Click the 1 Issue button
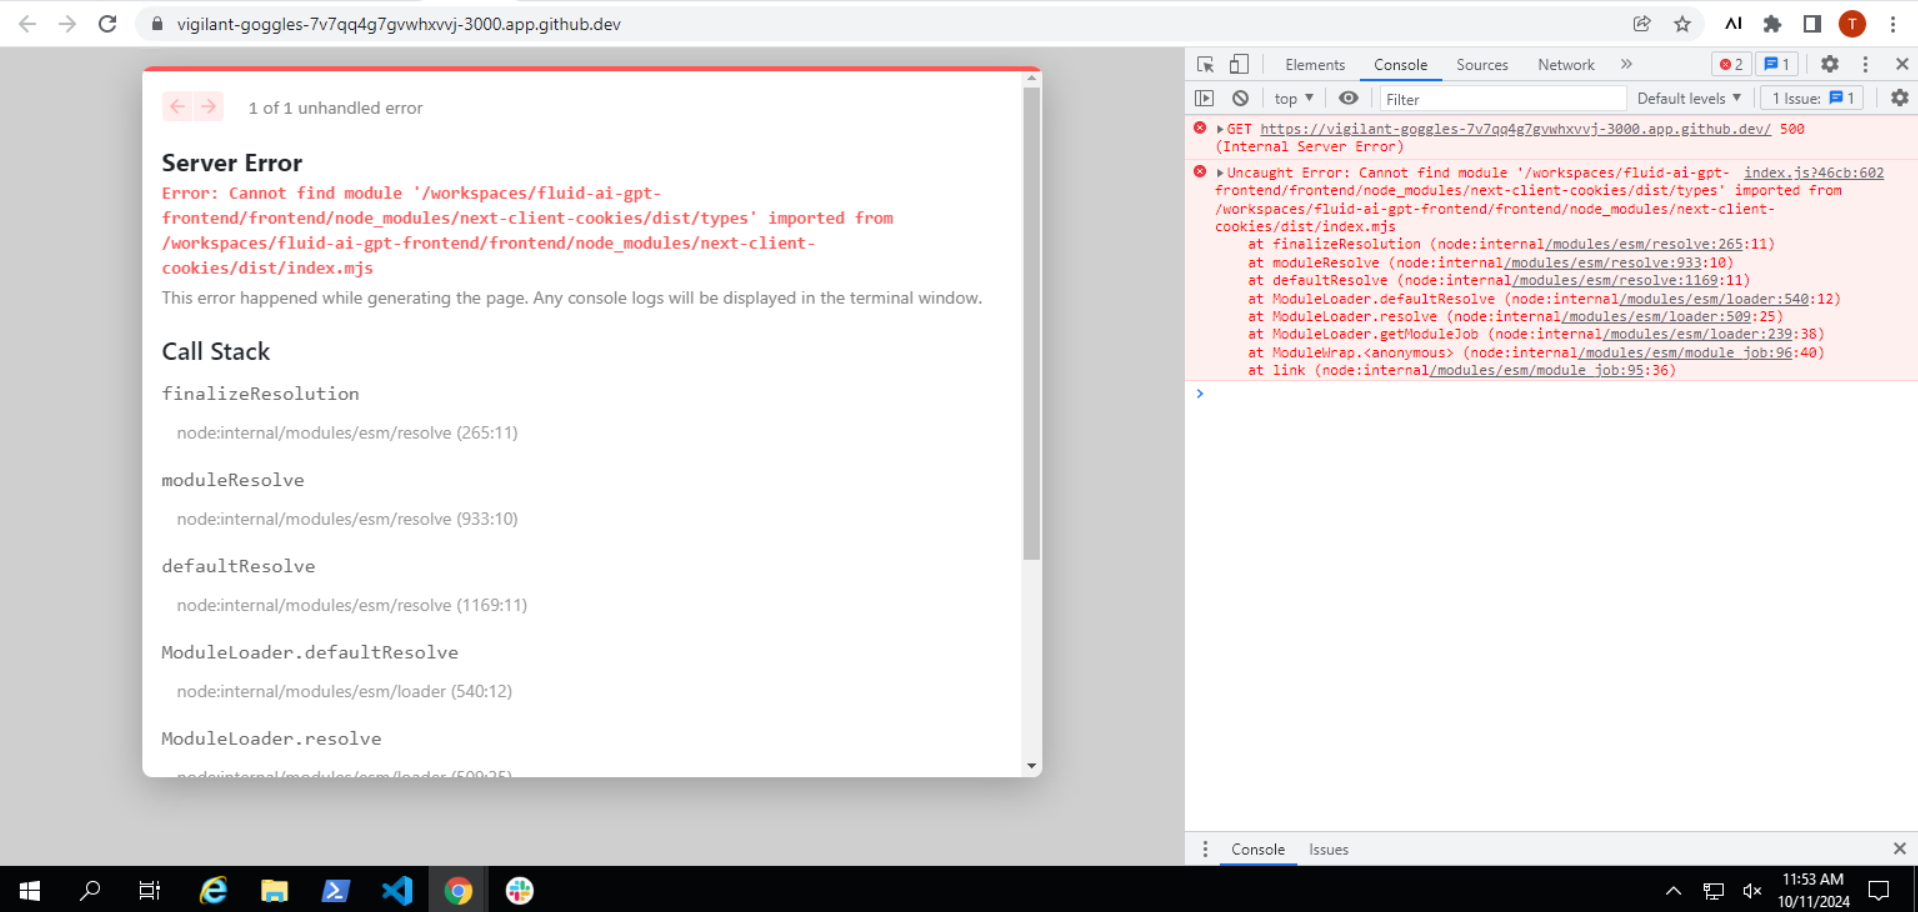Screen dimensions: 1918x912 tap(1812, 98)
